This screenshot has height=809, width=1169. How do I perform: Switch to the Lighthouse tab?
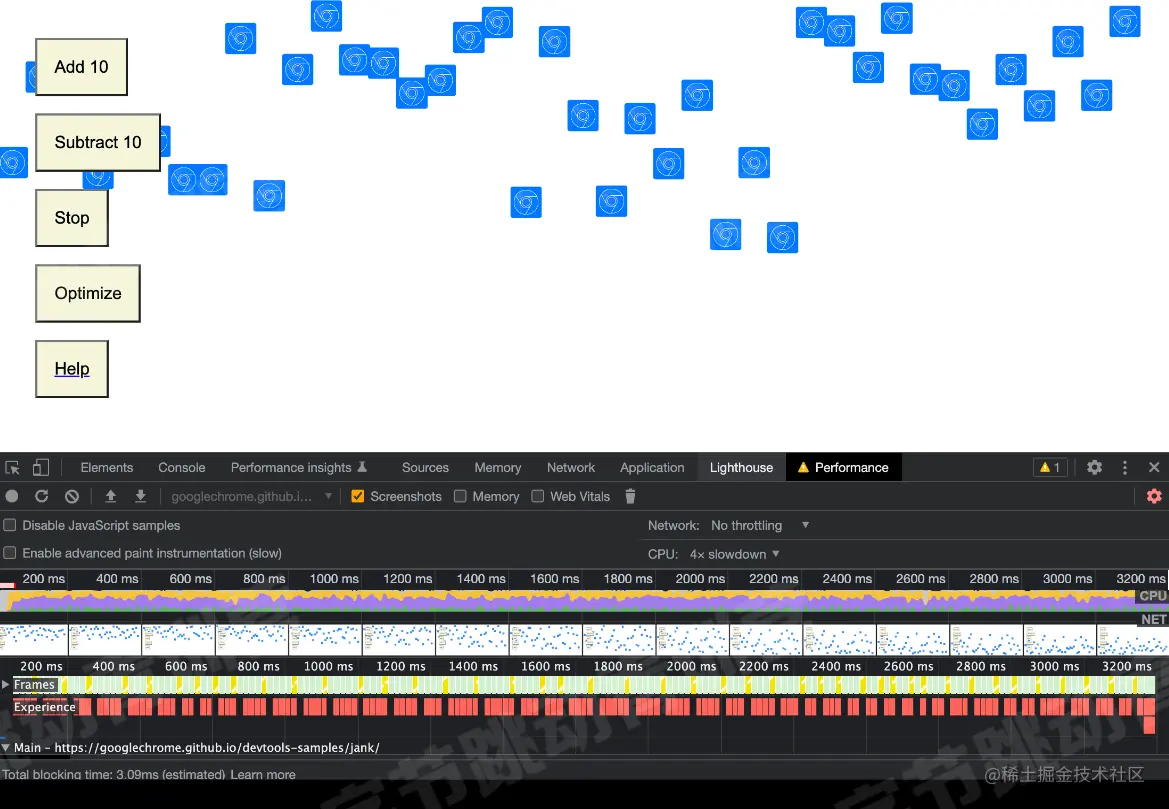(x=741, y=468)
